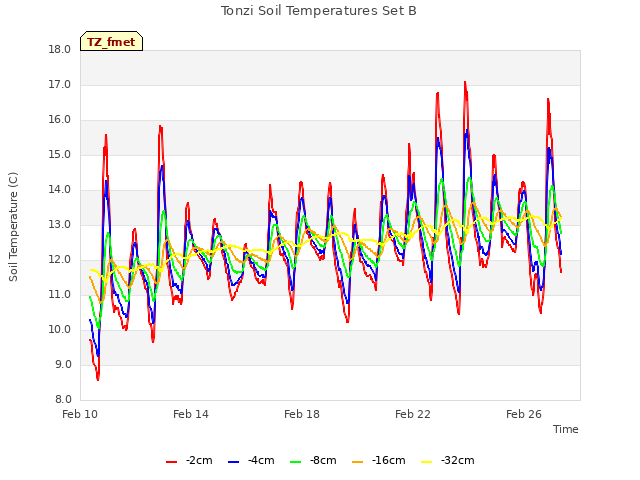Click the 8.0 y-axis tick label
Screen dimensions: 640x480
click(63, 400)
